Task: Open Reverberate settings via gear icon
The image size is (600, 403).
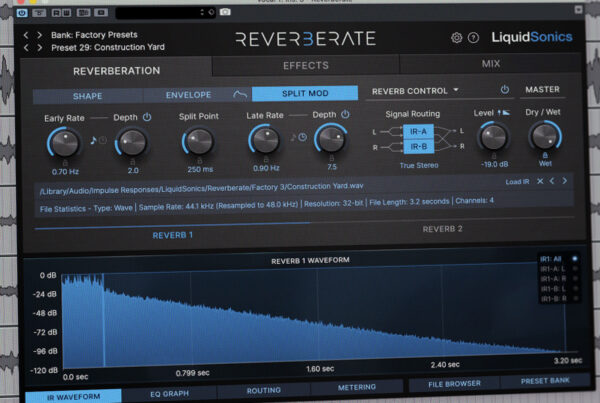Action: (x=456, y=38)
